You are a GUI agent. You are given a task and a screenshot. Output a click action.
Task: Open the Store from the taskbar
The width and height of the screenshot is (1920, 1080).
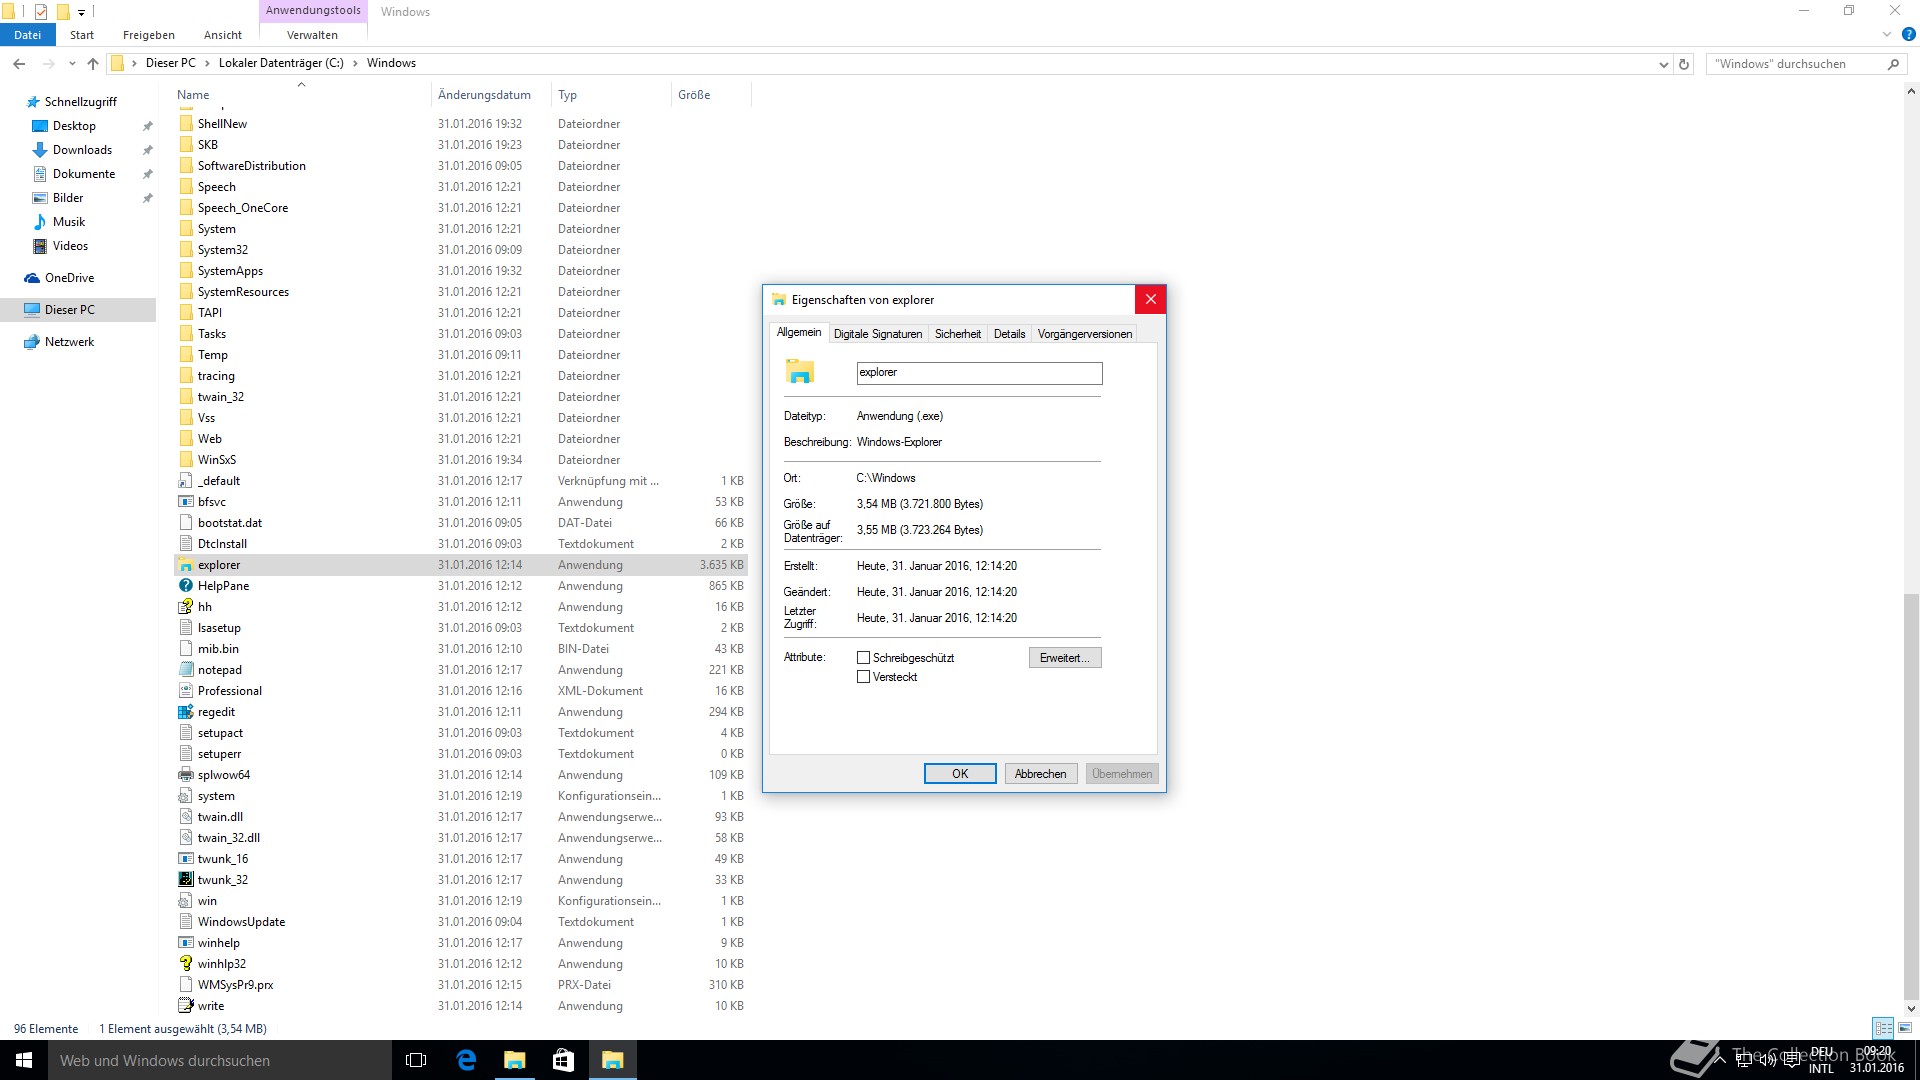[563, 1060]
